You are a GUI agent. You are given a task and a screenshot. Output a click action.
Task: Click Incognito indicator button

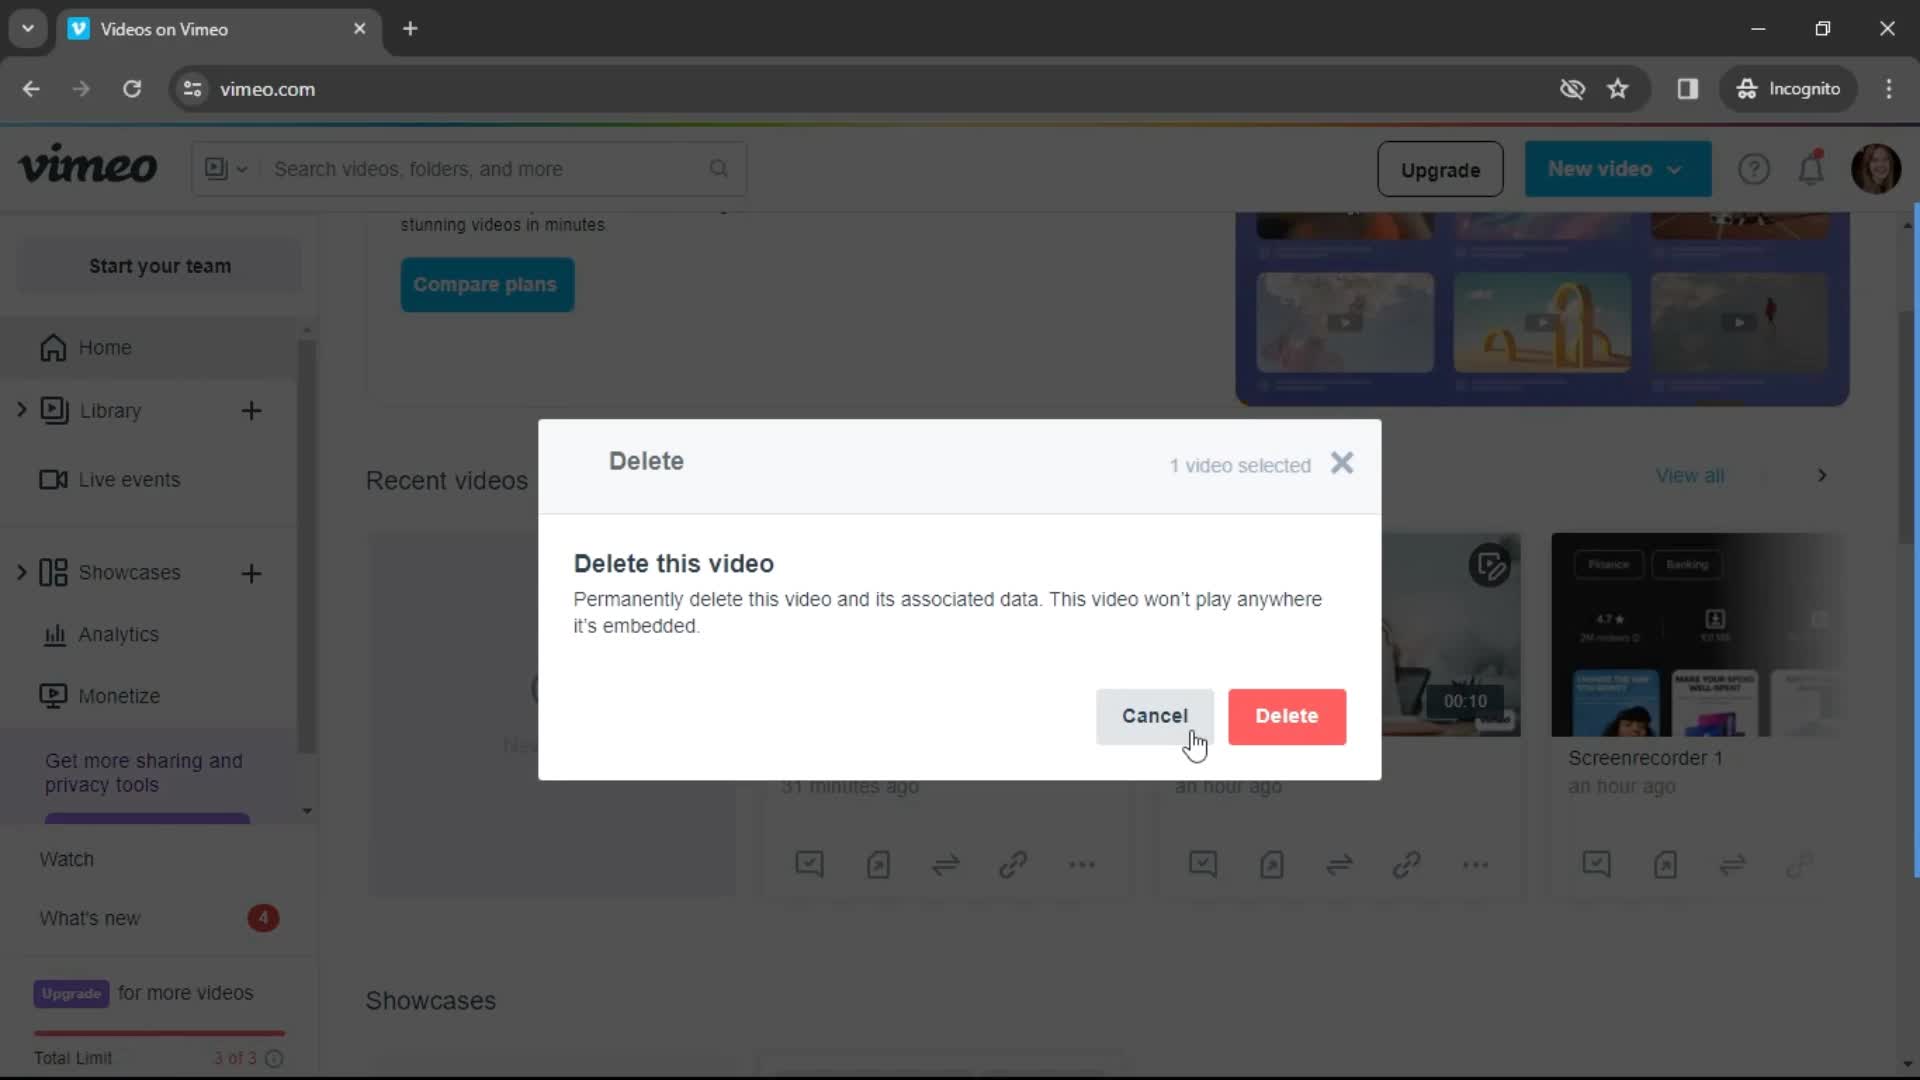tap(1789, 89)
